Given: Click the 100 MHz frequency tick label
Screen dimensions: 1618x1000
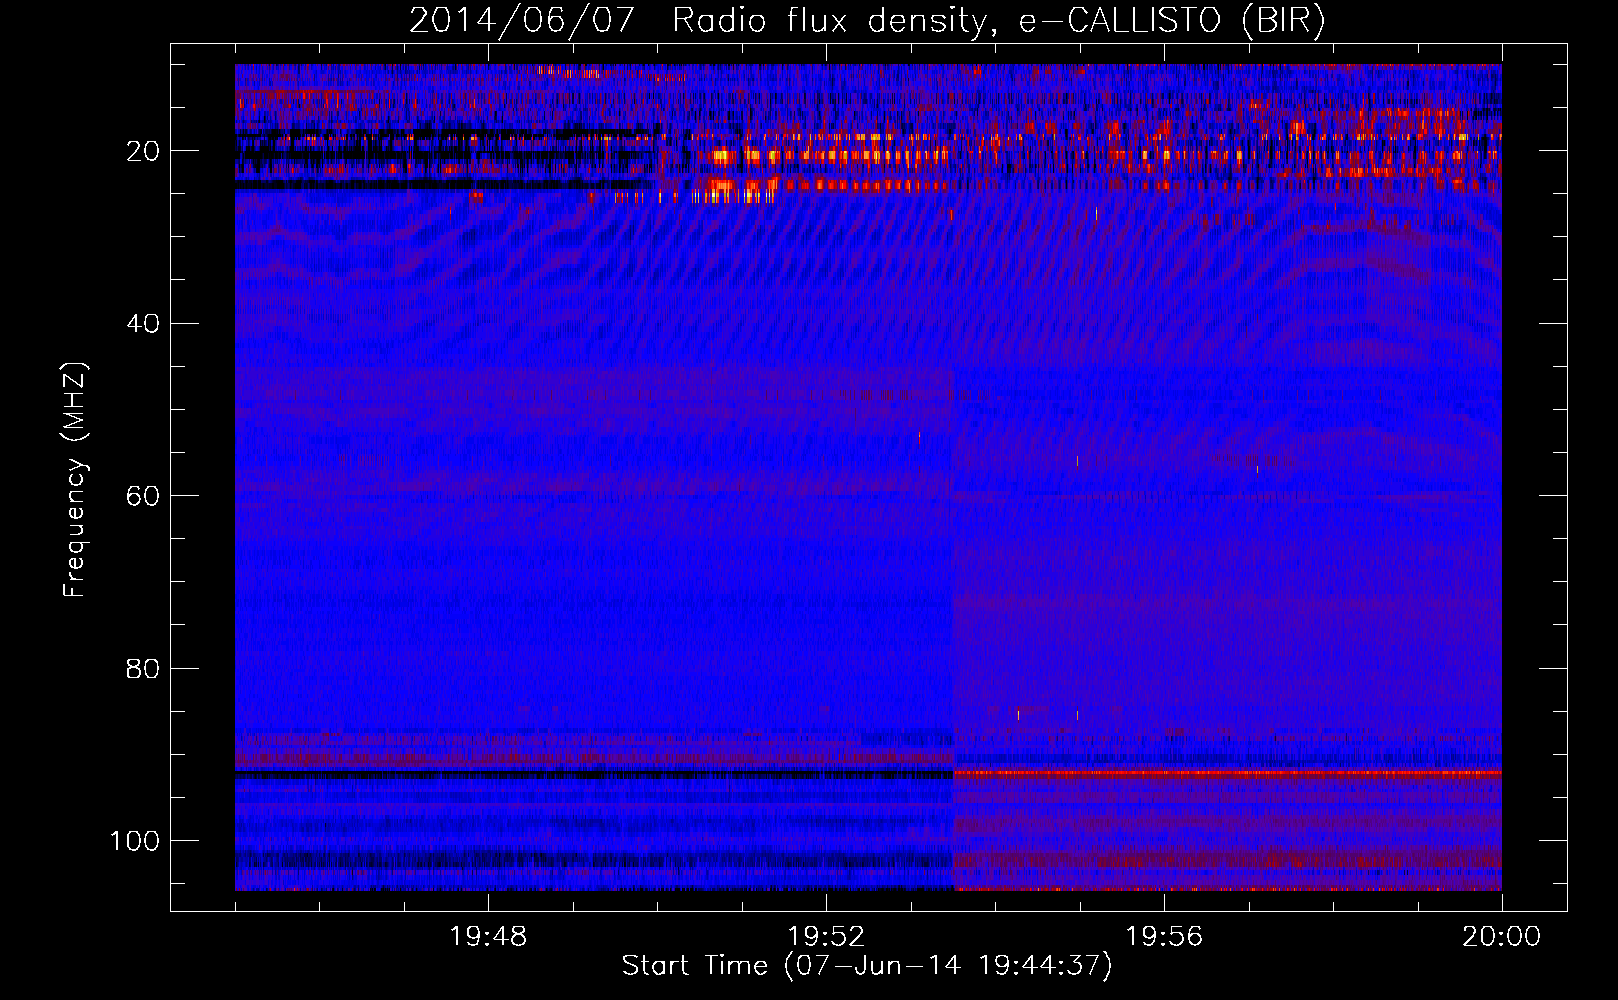Looking at the screenshot, I should tap(135, 841).
